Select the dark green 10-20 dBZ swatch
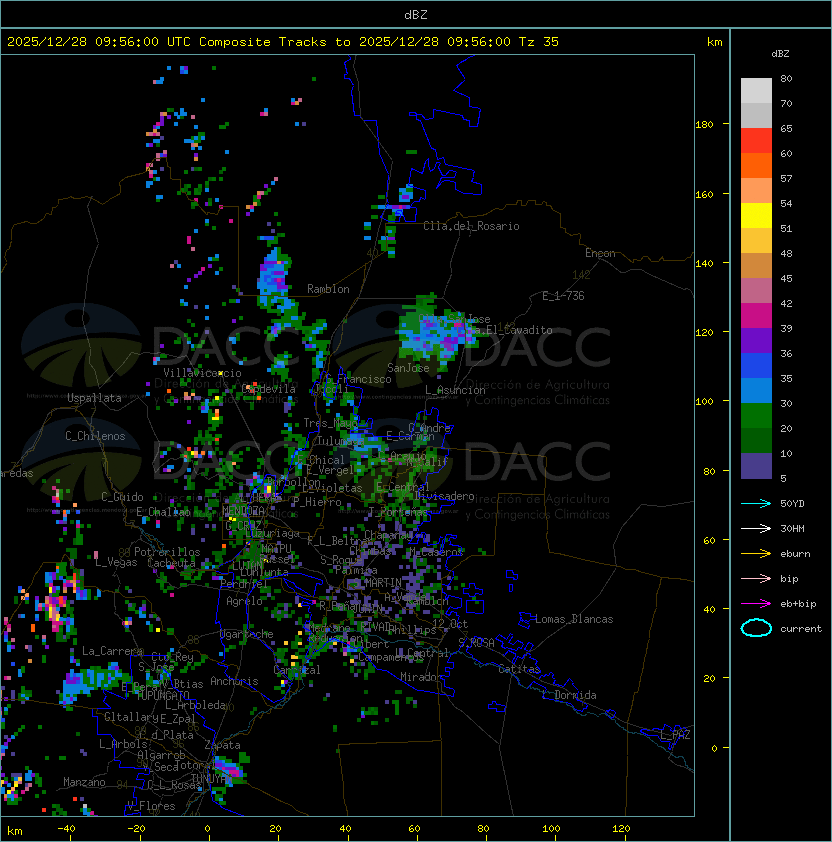 (x=756, y=440)
